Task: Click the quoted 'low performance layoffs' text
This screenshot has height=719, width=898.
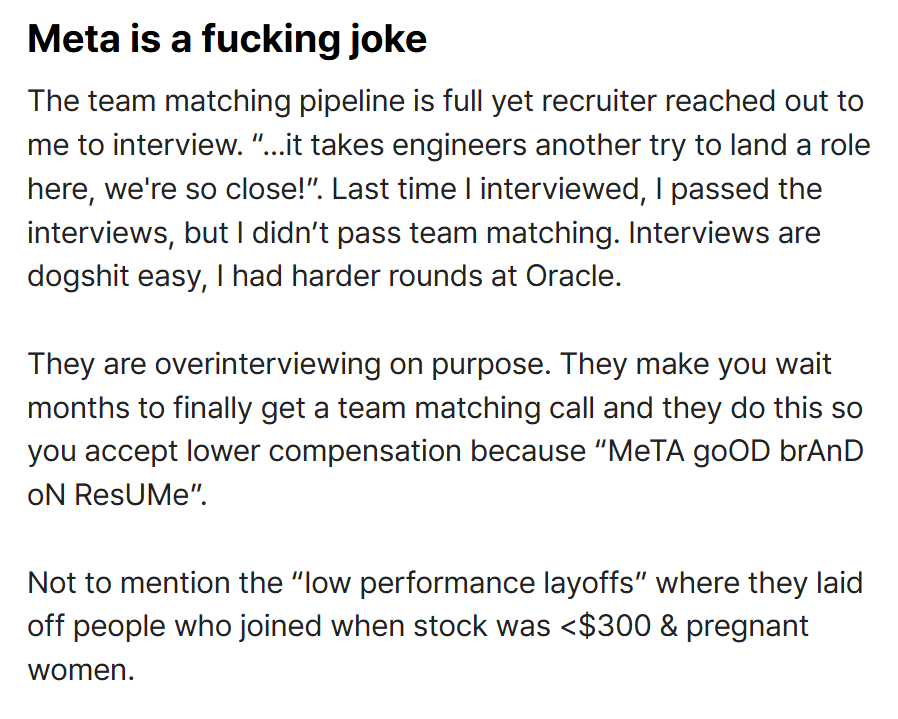Action: (x=468, y=584)
